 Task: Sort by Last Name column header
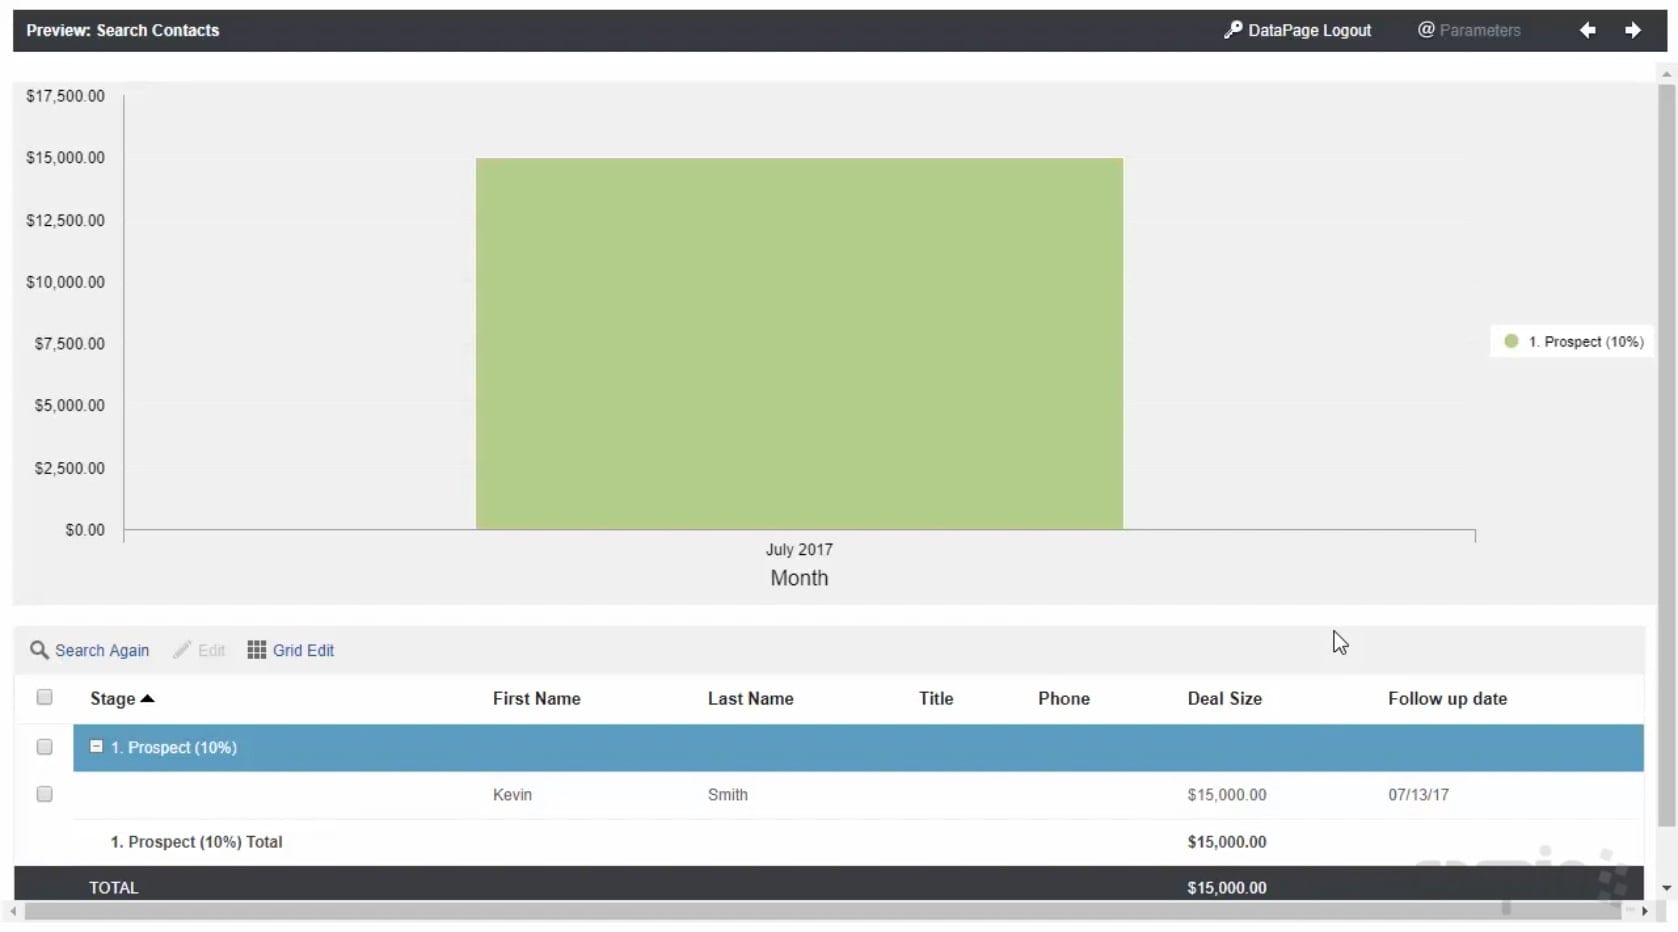750,699
